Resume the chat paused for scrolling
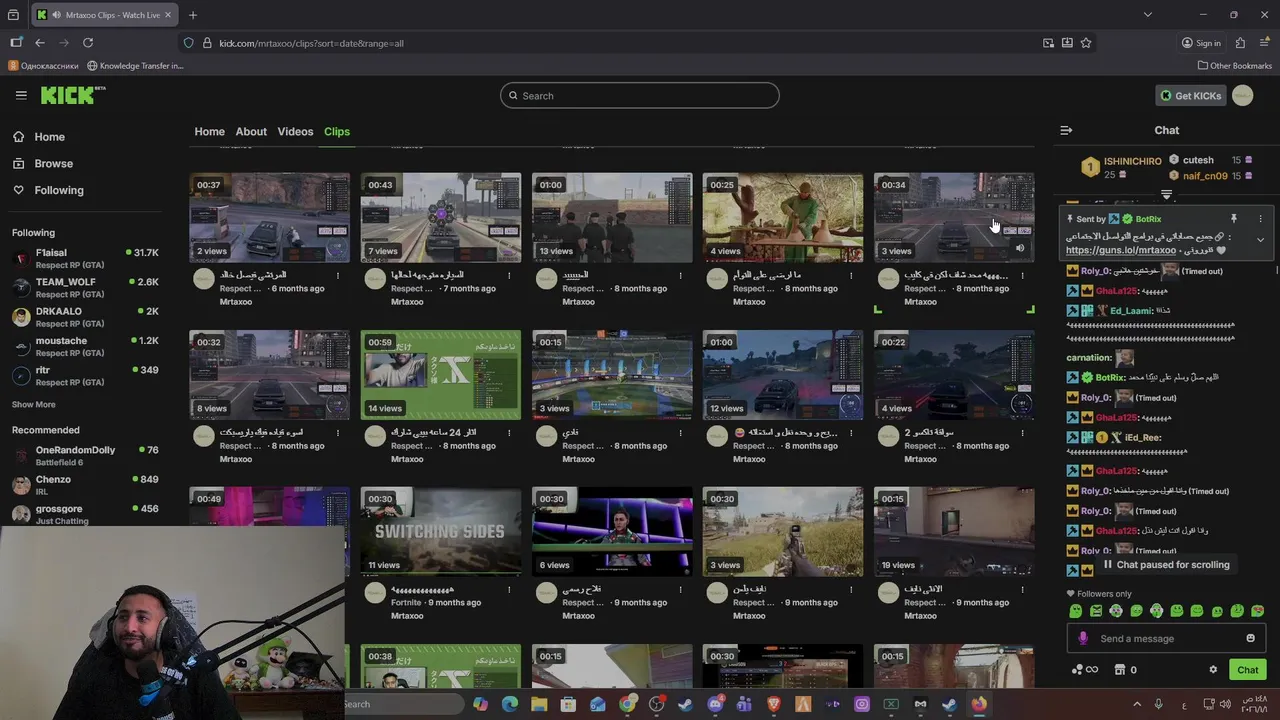 pyautogui.click(x=1166, y=564)
